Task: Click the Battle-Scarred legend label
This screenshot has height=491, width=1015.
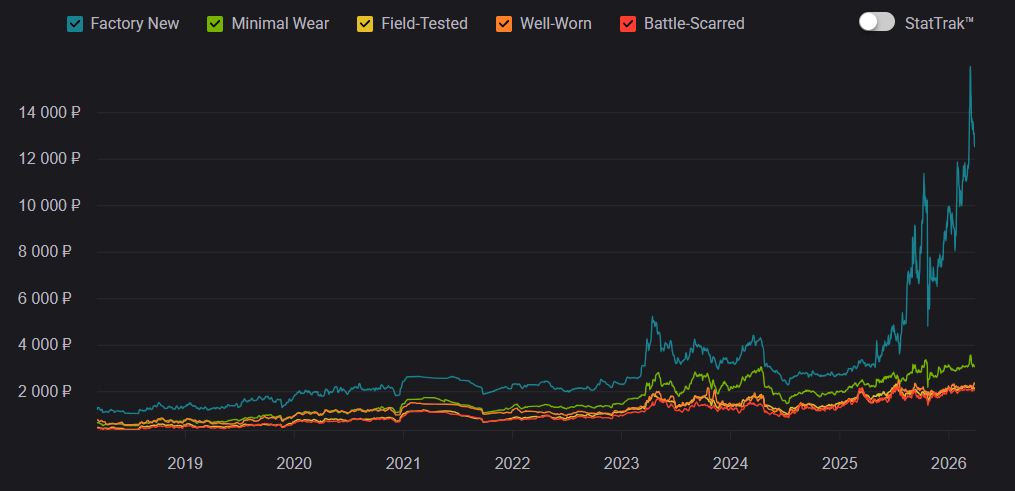Action: (693, 23)
